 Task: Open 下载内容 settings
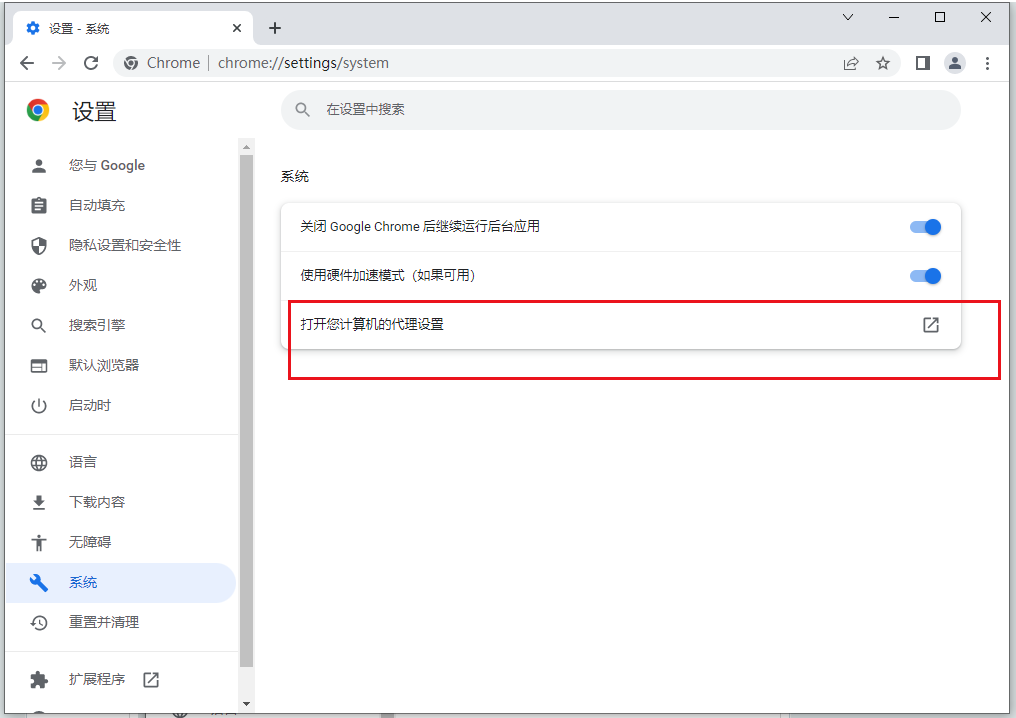pyautogui.click(x=121, y=502)
